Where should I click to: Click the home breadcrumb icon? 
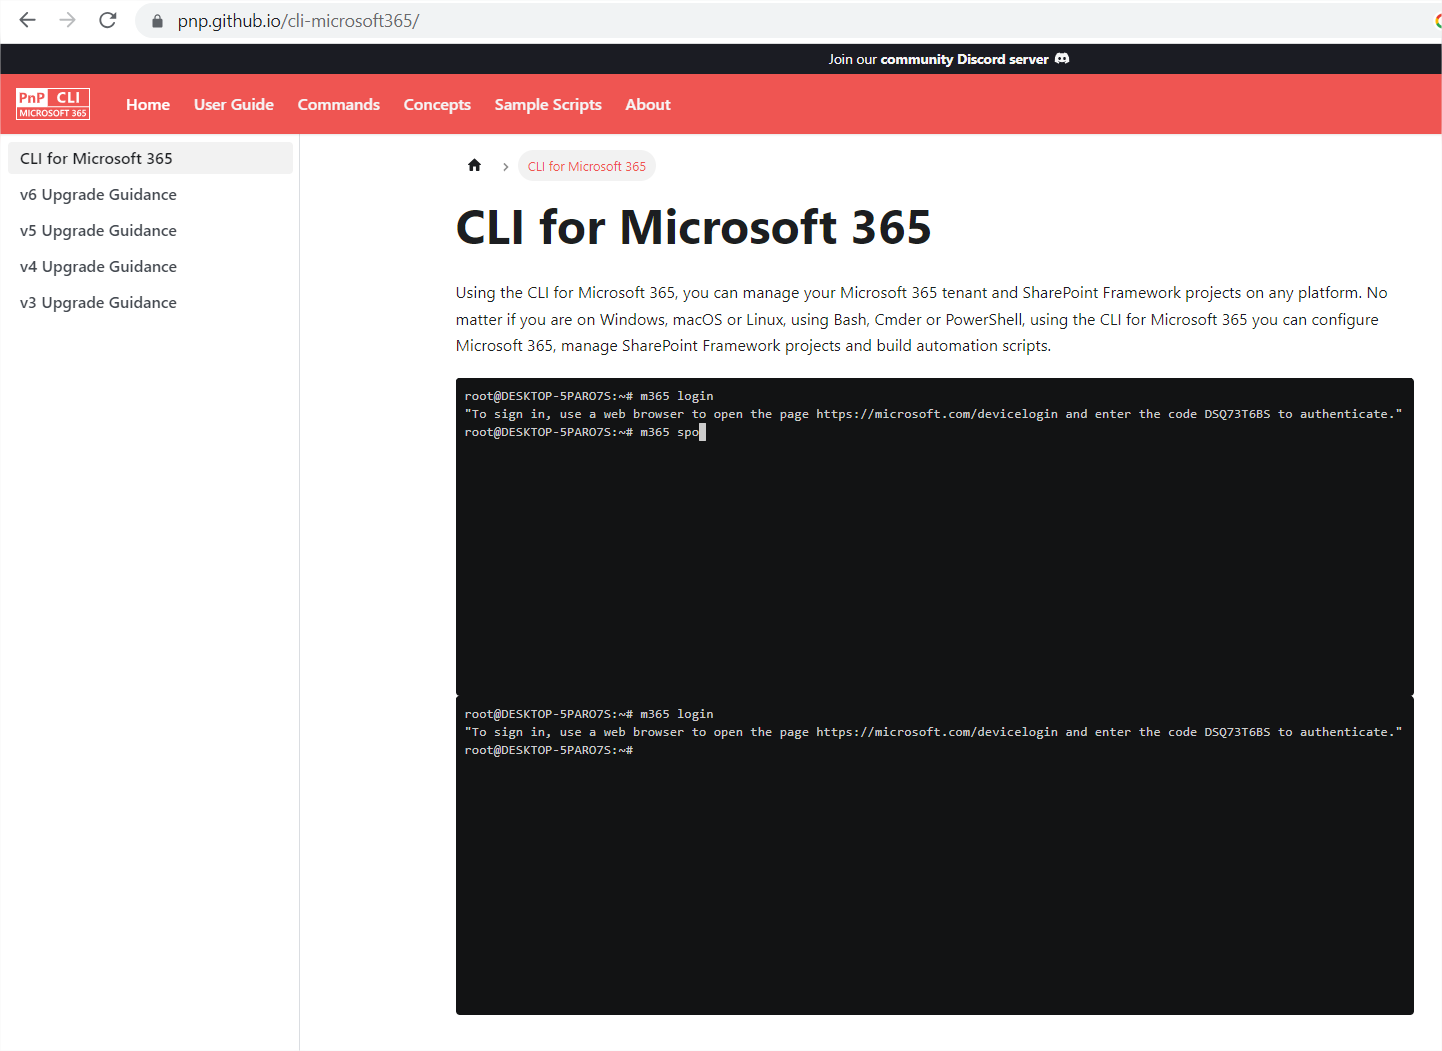[474, 165]
